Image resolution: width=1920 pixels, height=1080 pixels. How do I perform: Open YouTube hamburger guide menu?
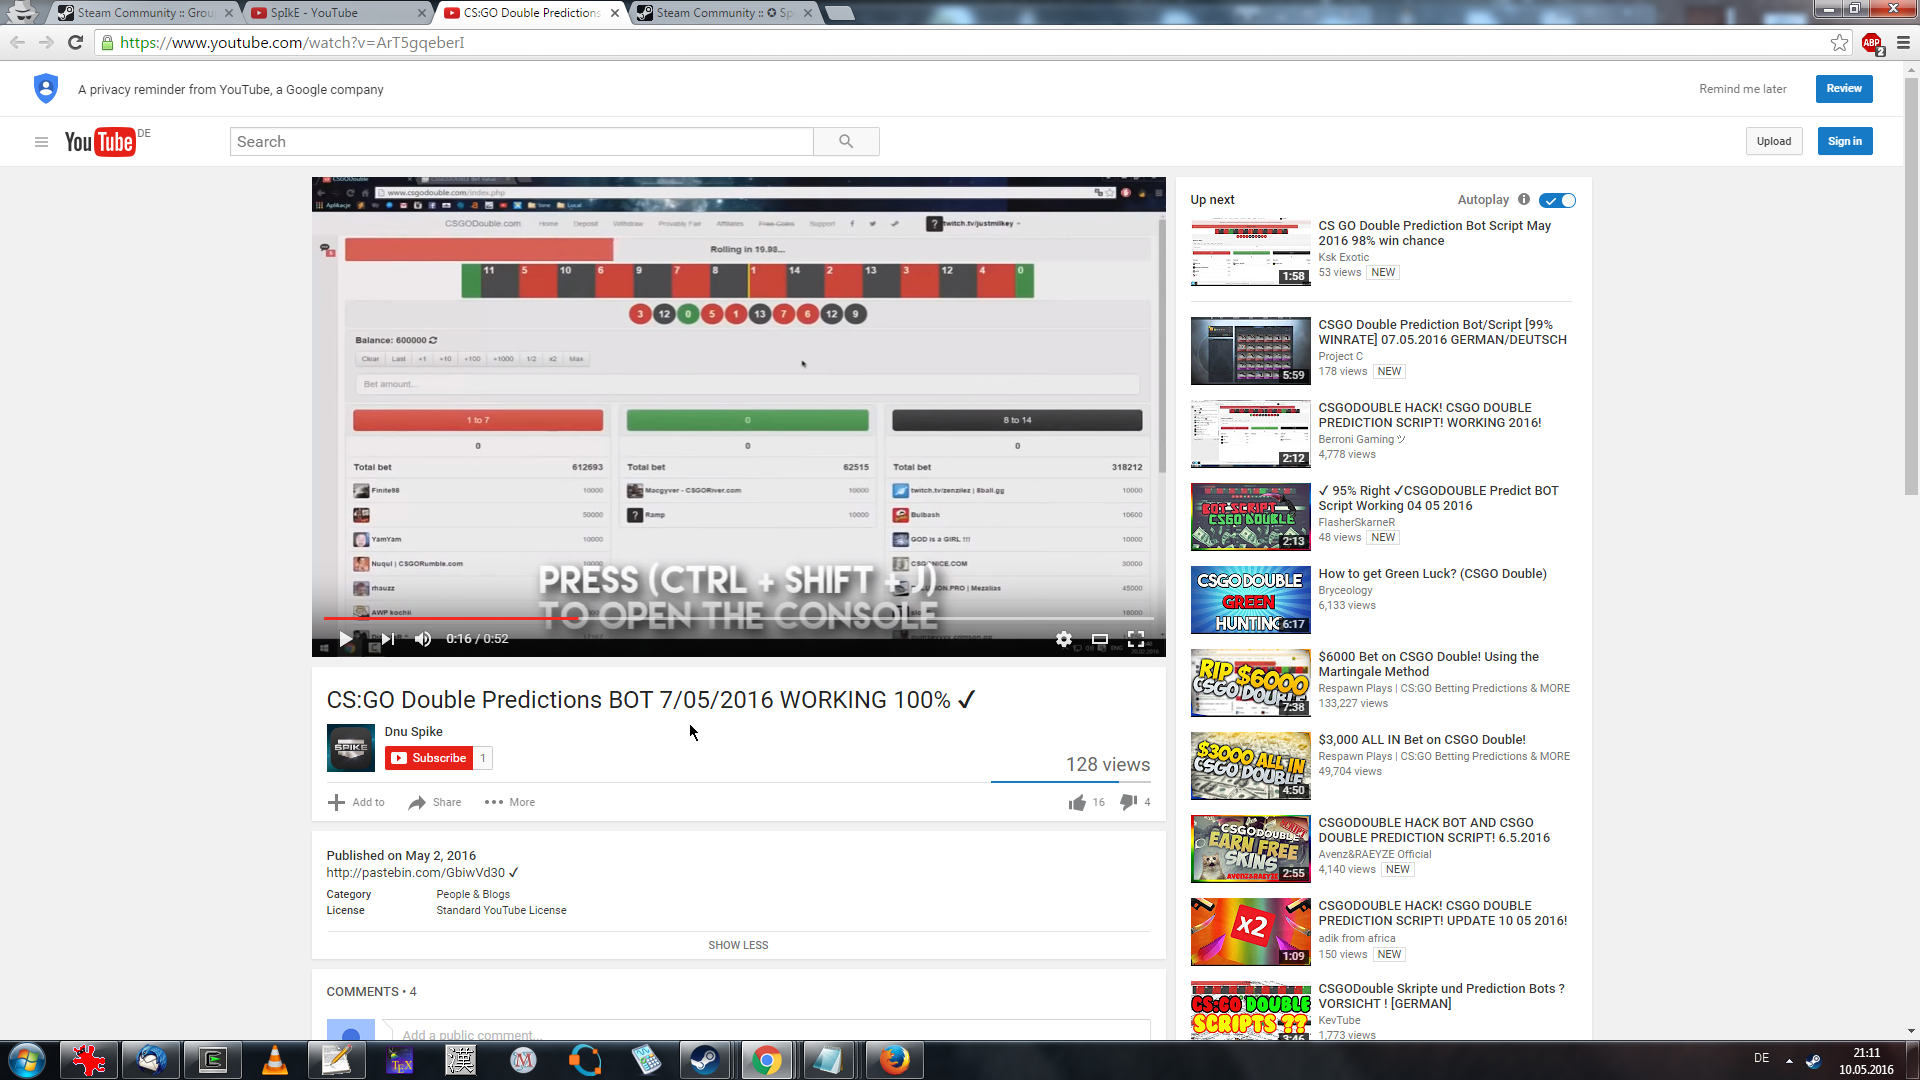(x=41, y=142)
